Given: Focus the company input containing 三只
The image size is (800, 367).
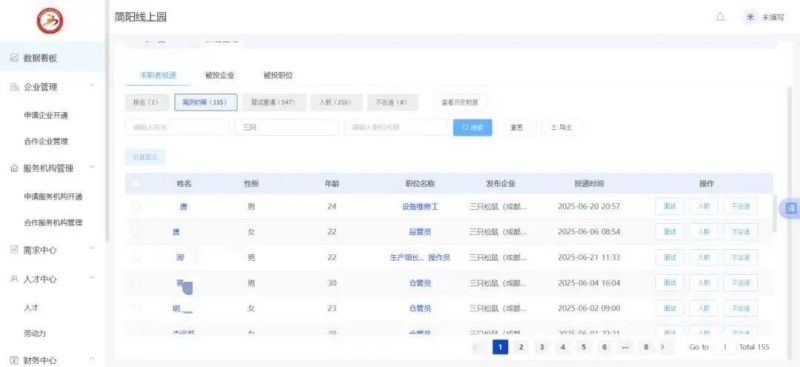Looking at the screenshot, I should point(286,128).
